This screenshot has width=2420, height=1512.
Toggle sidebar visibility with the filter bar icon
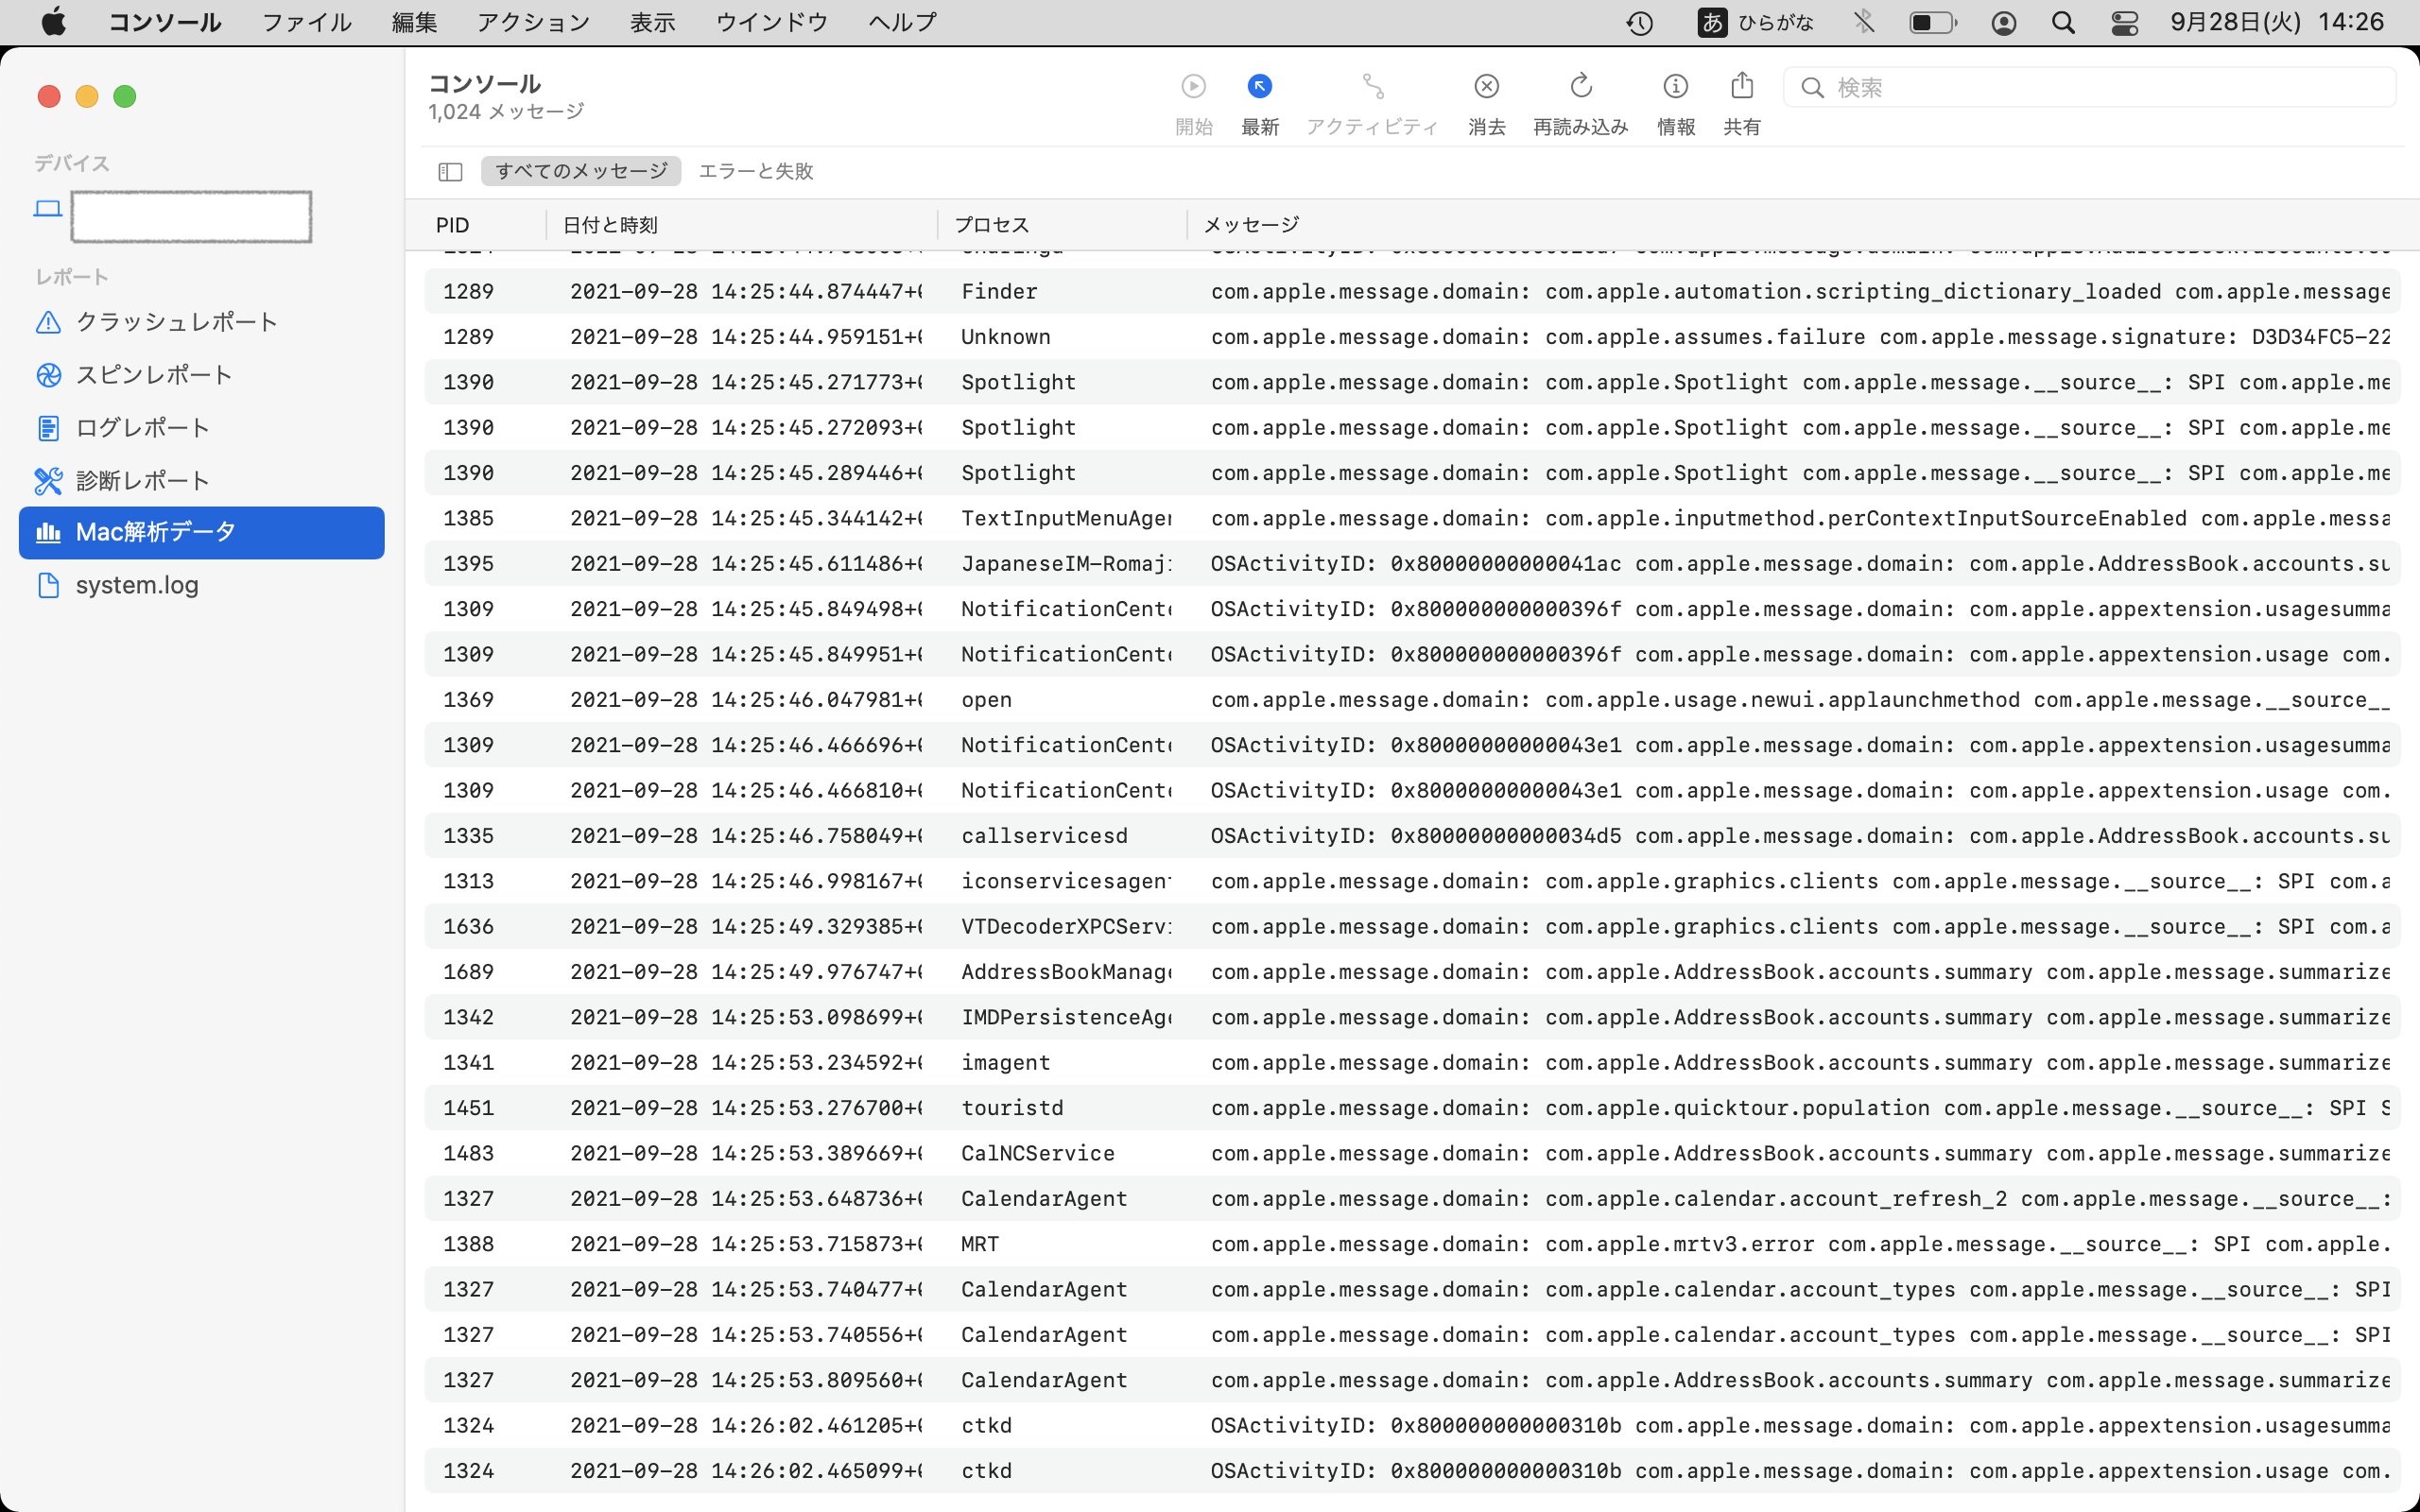tap(450, 172)
